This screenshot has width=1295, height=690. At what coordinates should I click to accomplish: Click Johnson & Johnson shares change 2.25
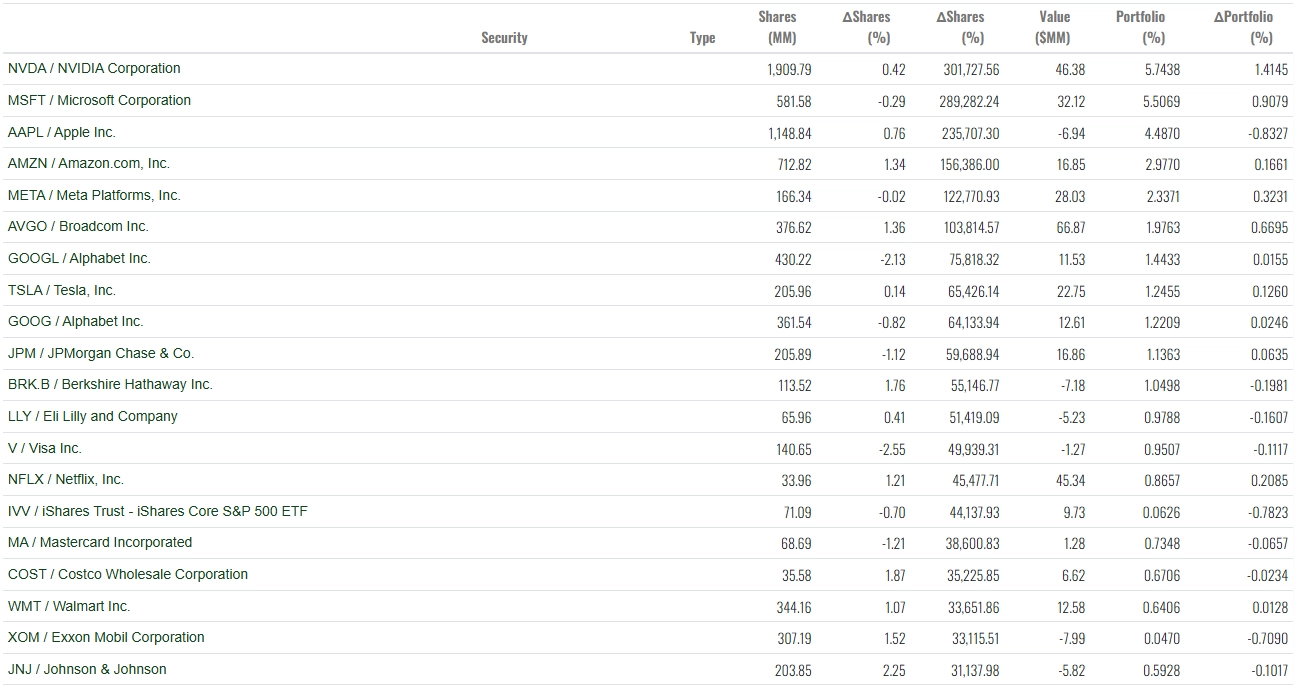tap(894, 671)
